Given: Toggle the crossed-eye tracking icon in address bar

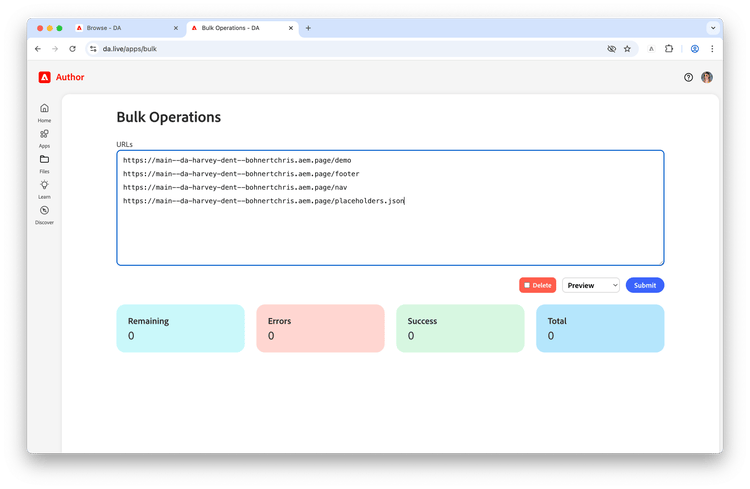Looking at the screenshot, I should 611,49.
